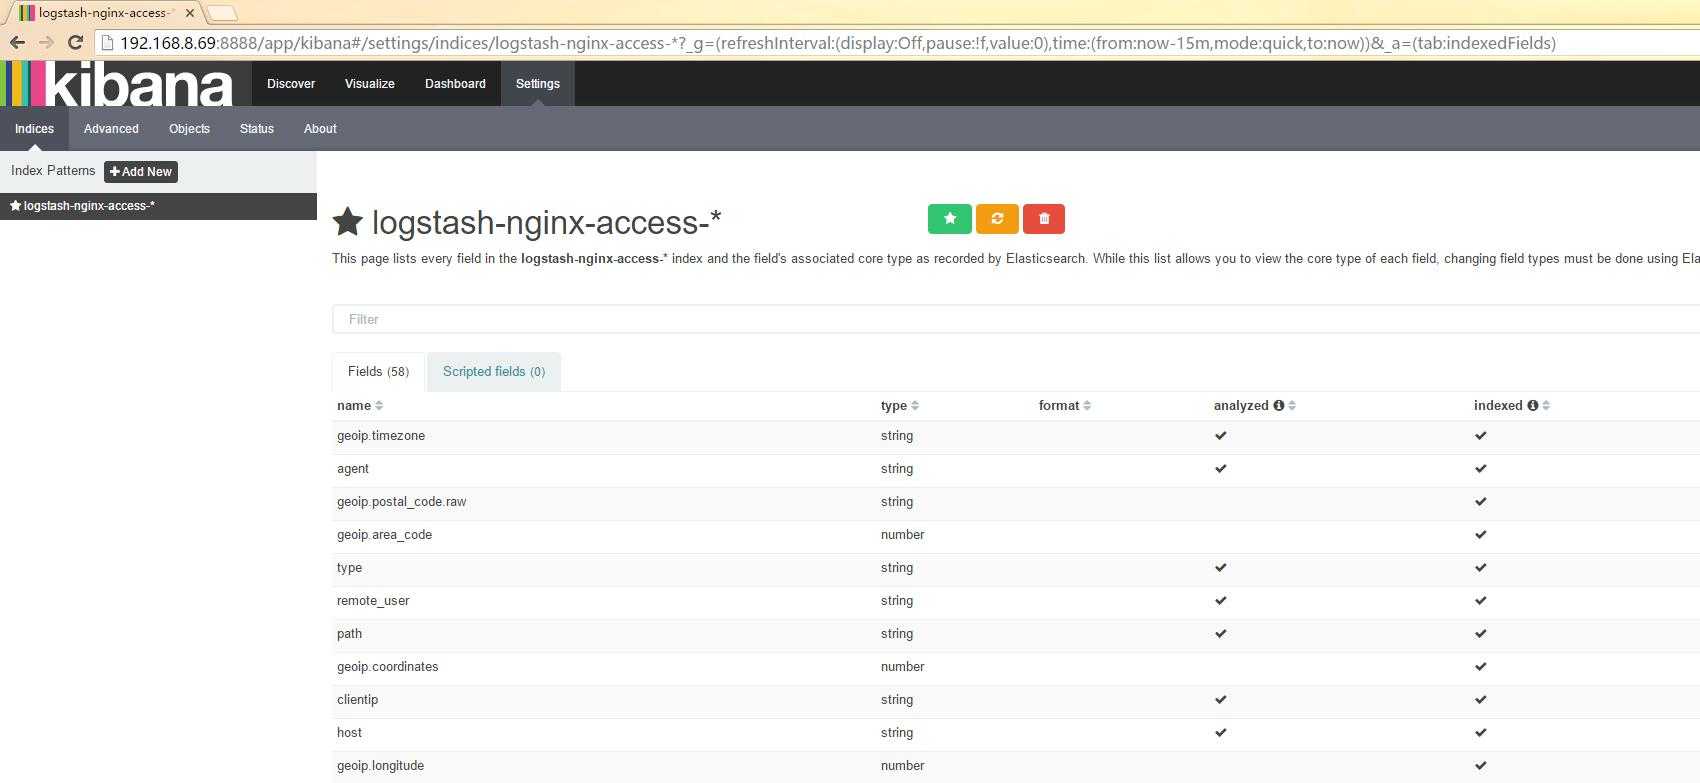Click the analyzed checkmark for clientip

[1220, 700]
